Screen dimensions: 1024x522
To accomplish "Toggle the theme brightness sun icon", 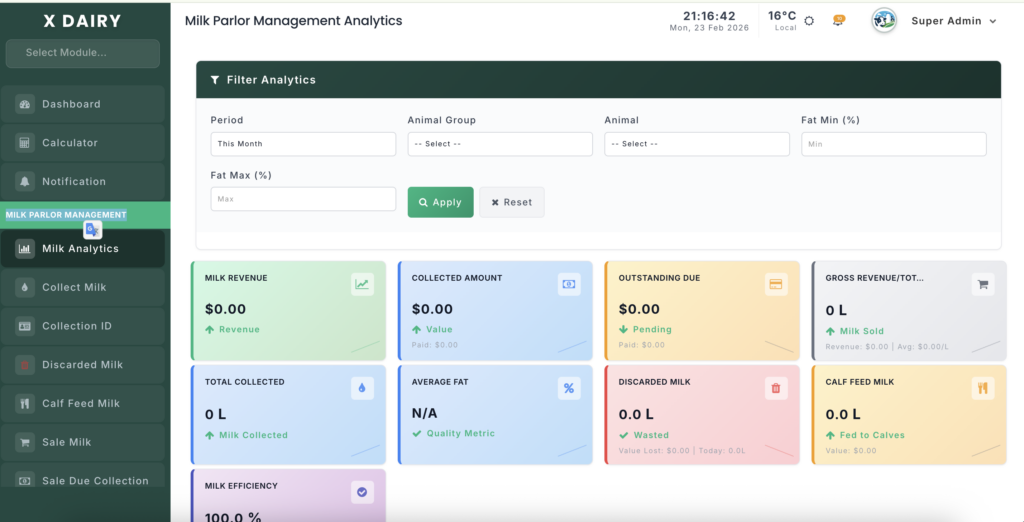I will tap(809, 21).
